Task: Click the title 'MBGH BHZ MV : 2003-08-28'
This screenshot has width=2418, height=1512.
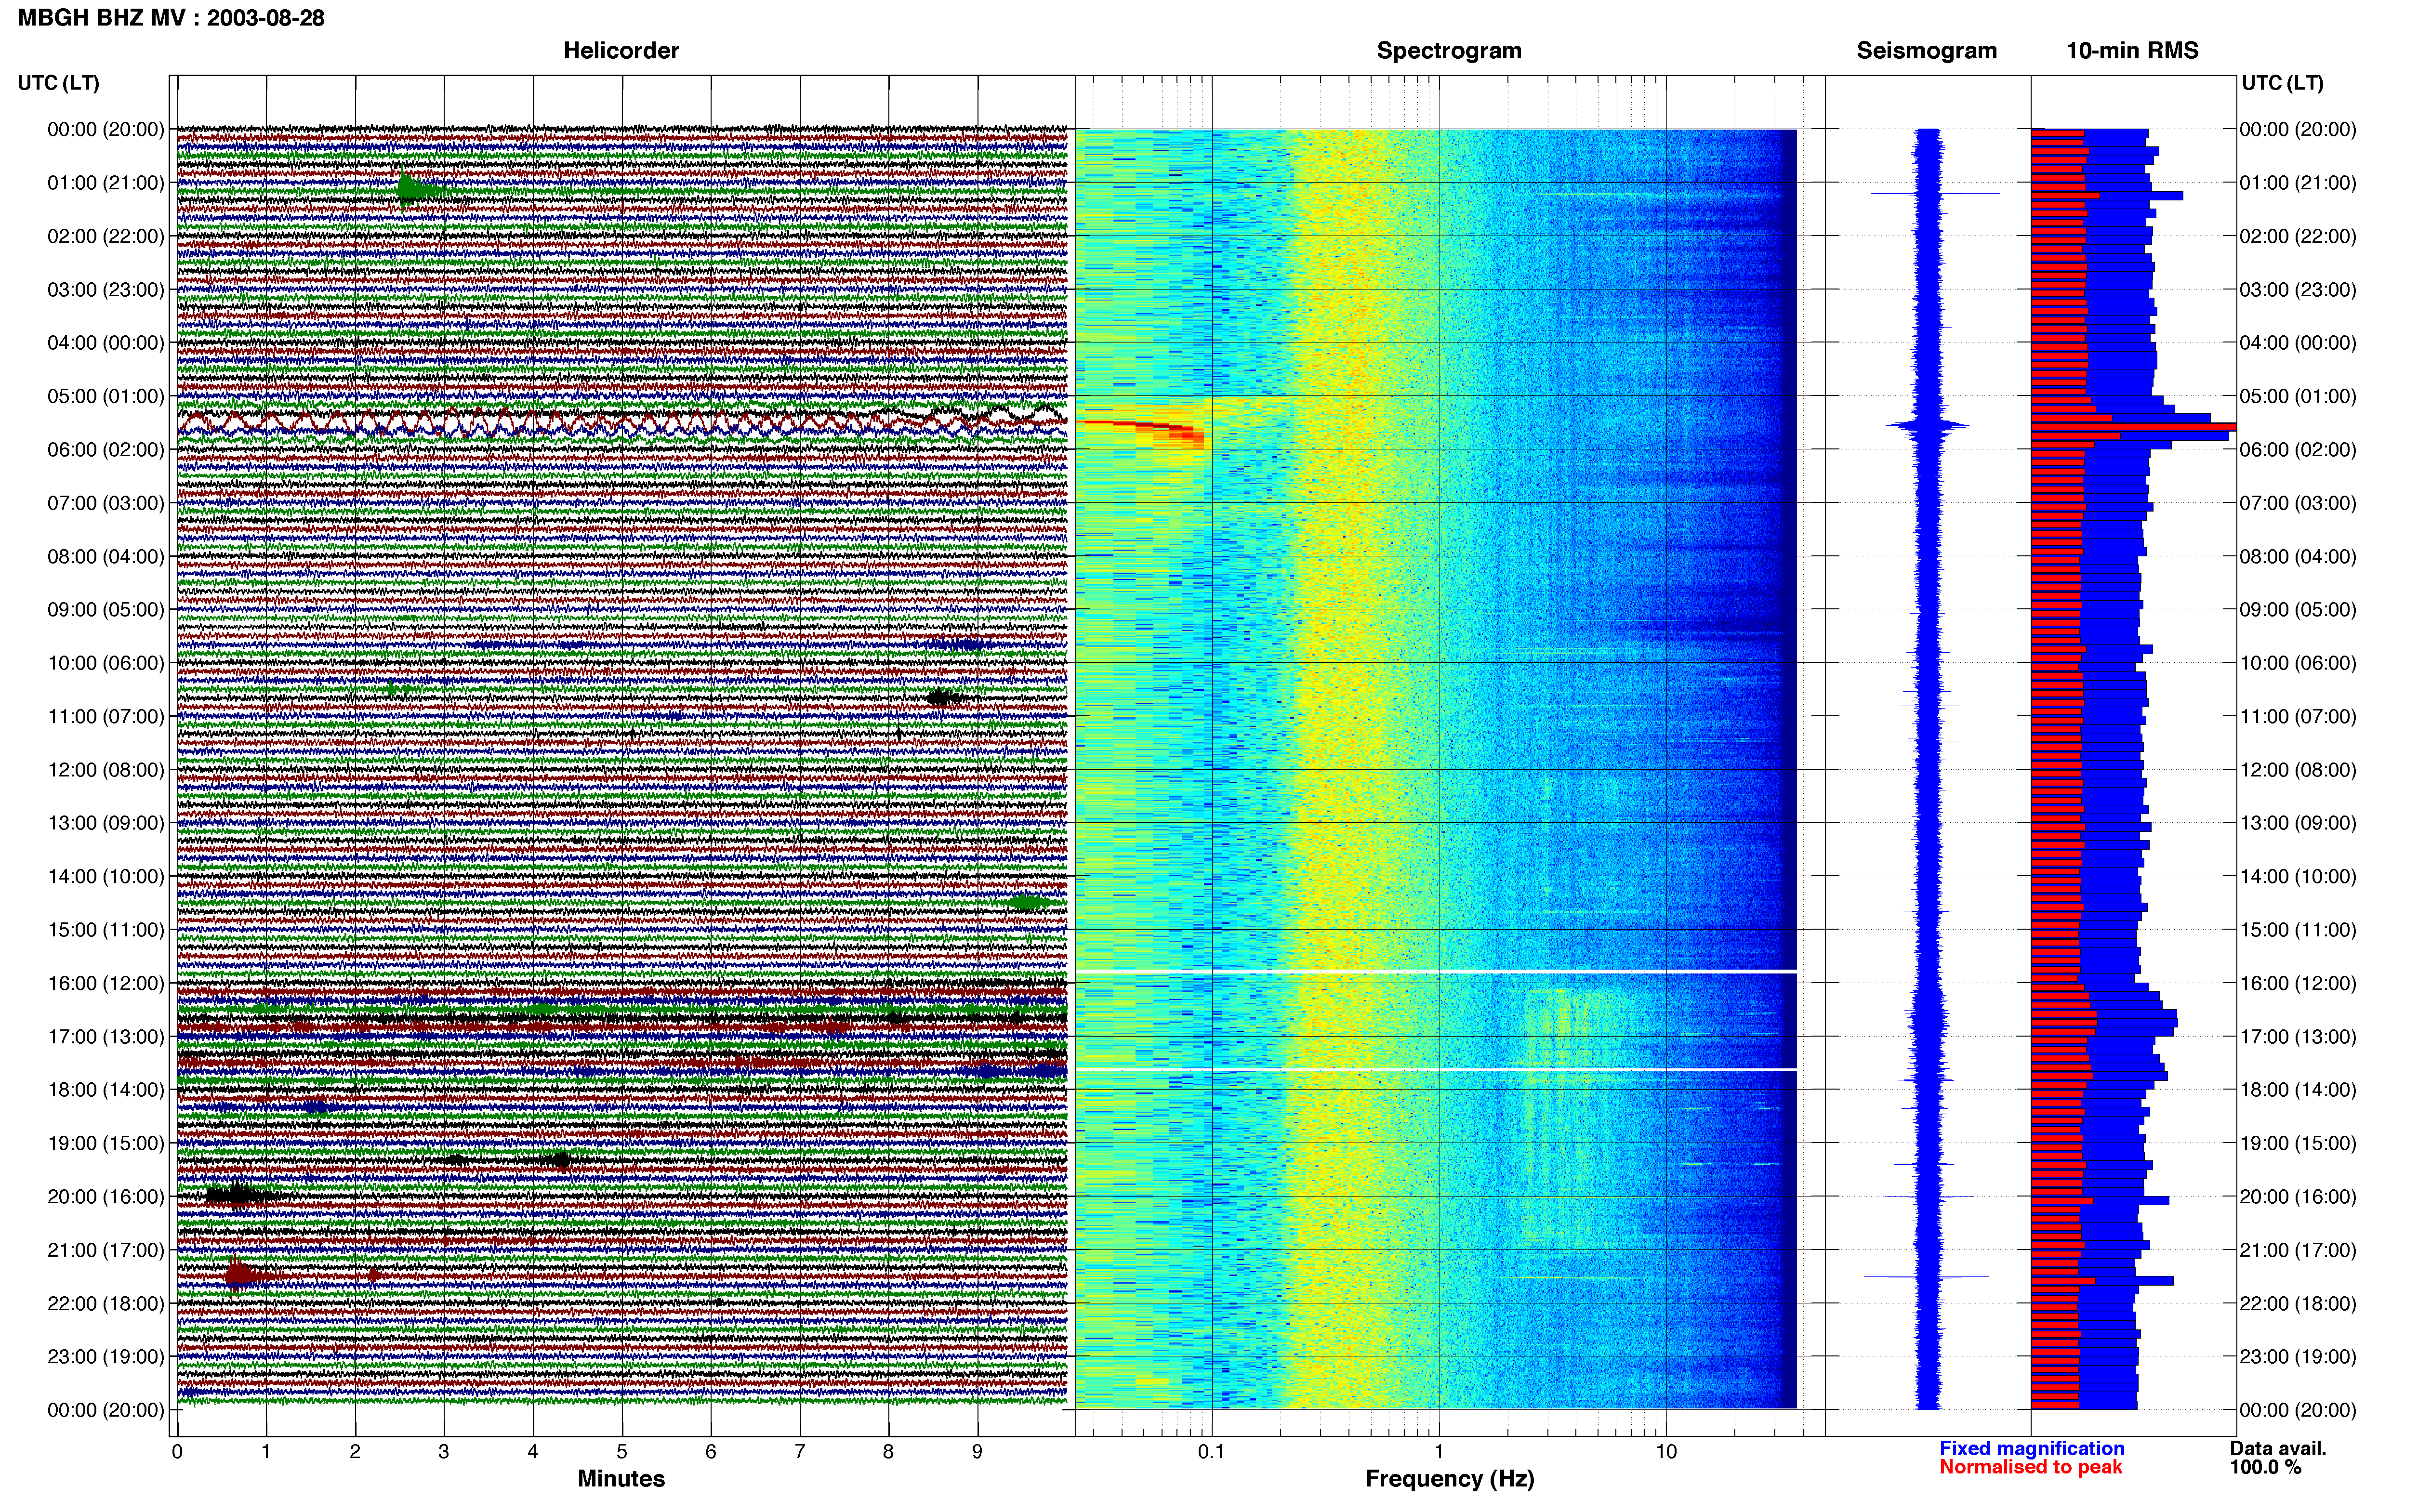Action: pos(171,18)
